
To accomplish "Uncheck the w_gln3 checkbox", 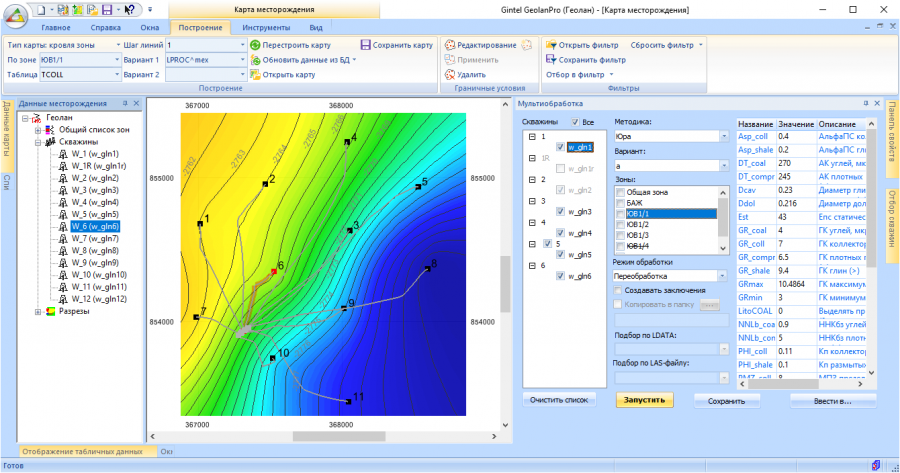I will click(x=560, y=212).
